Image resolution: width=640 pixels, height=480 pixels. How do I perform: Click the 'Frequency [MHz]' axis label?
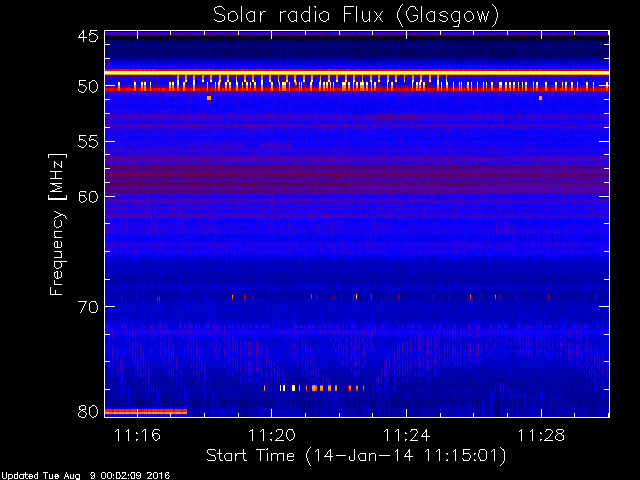click(x=57, y=224)
